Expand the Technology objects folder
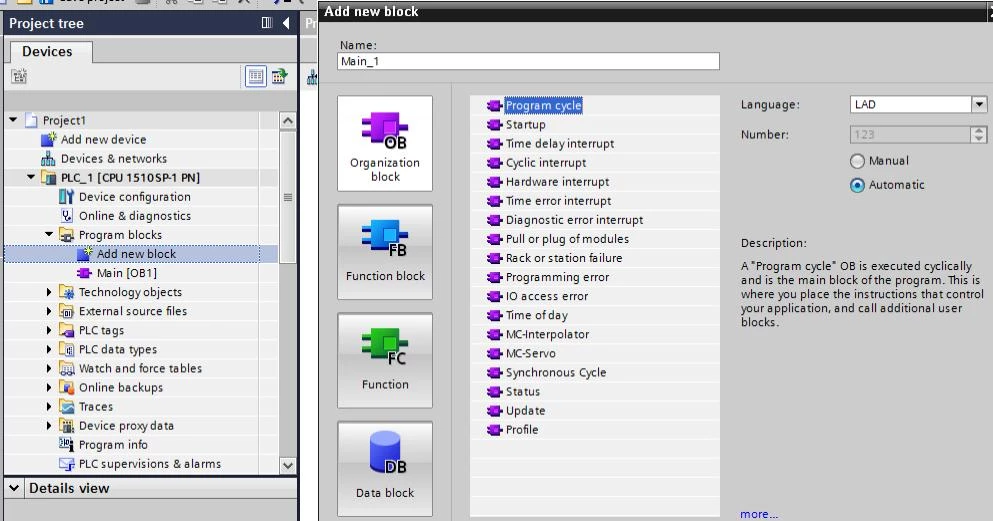 [50, 293]
